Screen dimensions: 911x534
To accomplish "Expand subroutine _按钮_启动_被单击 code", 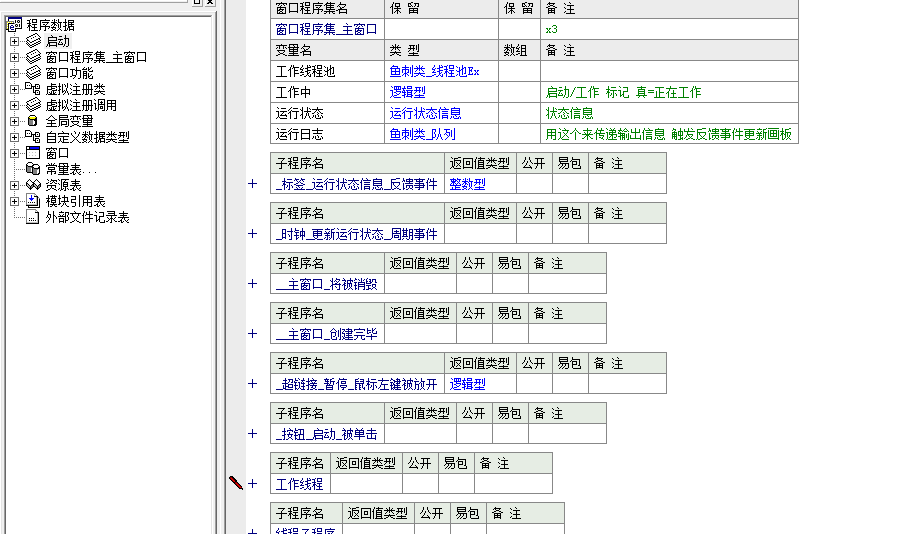I will coord(252,433).
